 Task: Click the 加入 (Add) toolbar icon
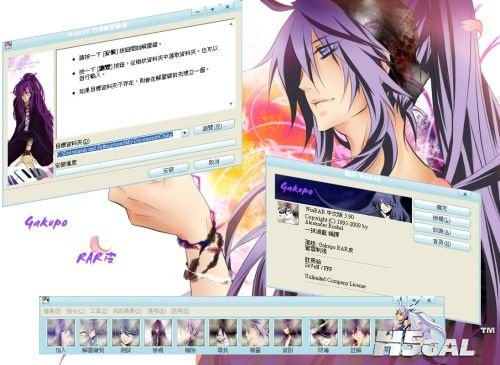[61, 332]
